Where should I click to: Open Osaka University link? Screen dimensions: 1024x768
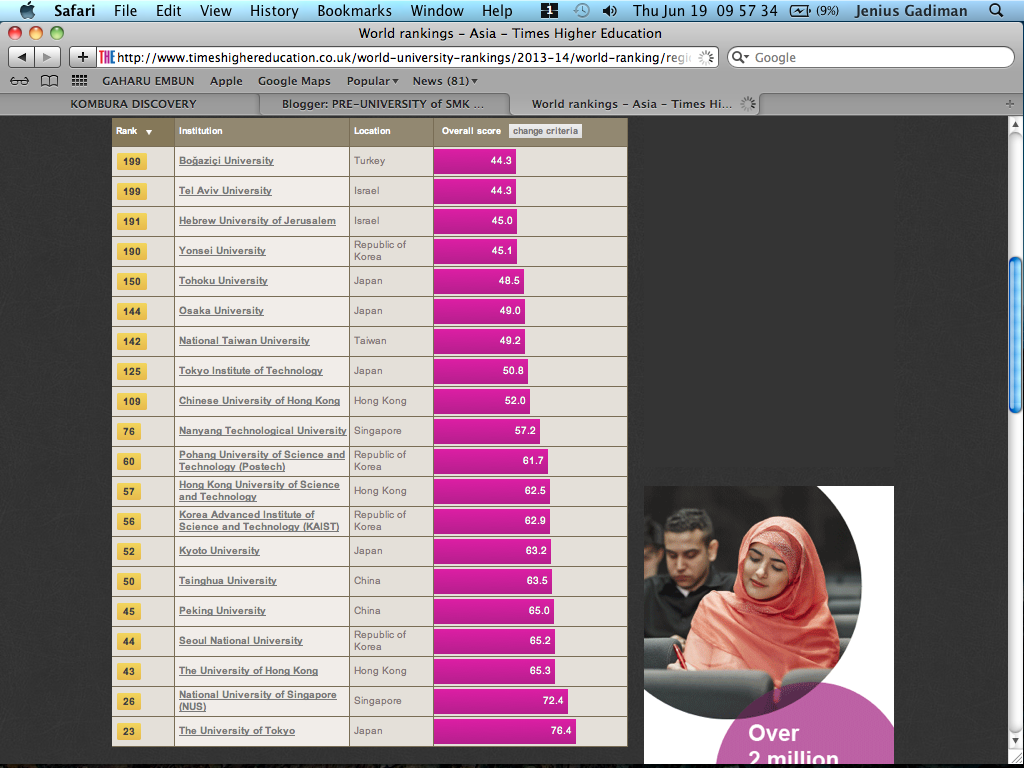(x=221, y=311)
